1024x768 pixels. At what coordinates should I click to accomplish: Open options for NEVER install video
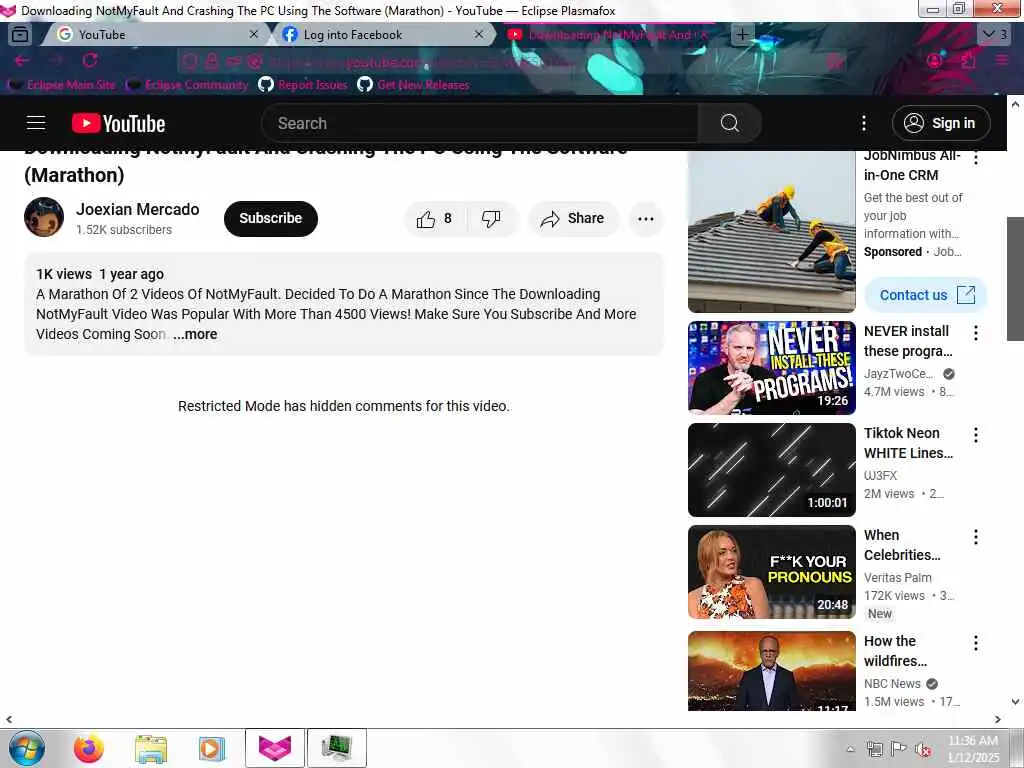pos(976,333)
